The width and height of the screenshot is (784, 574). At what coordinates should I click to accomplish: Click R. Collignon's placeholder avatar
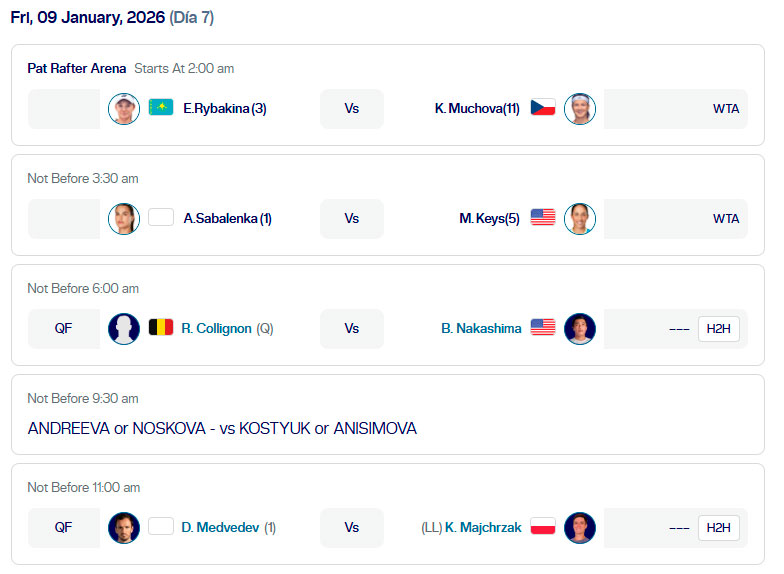[x=124, y=328]
